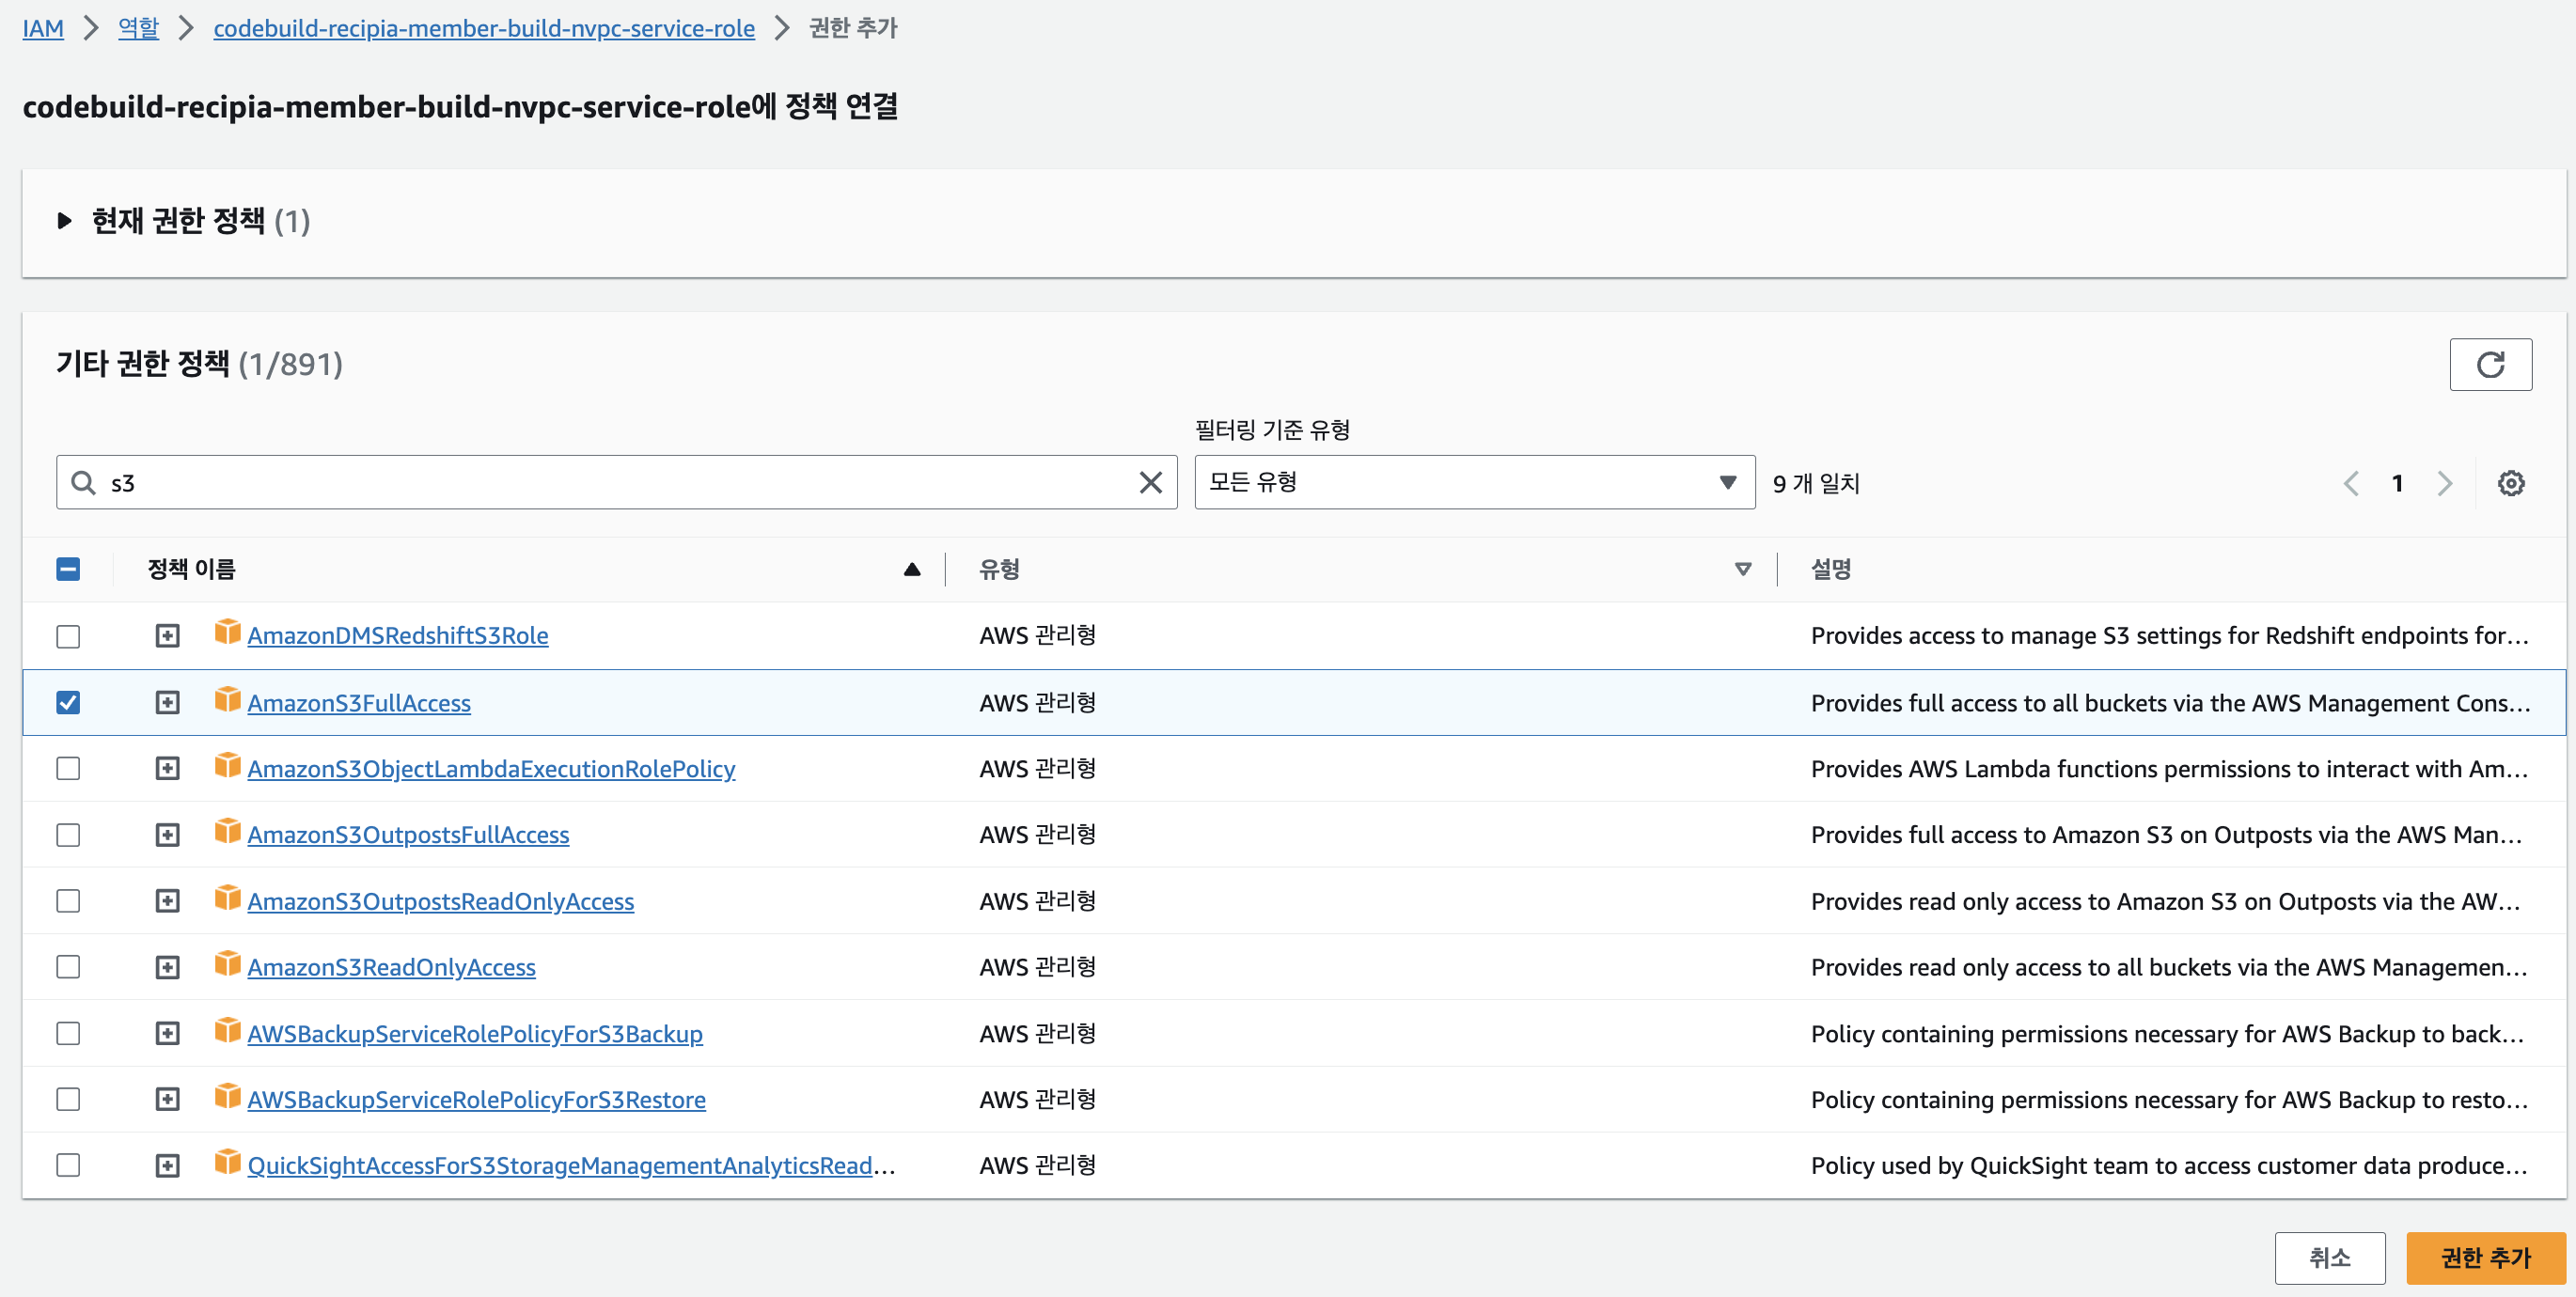This screenshot has width=2576, height=1297.
Task: Go to next page arrow
Action: (x=2444, y=484)
